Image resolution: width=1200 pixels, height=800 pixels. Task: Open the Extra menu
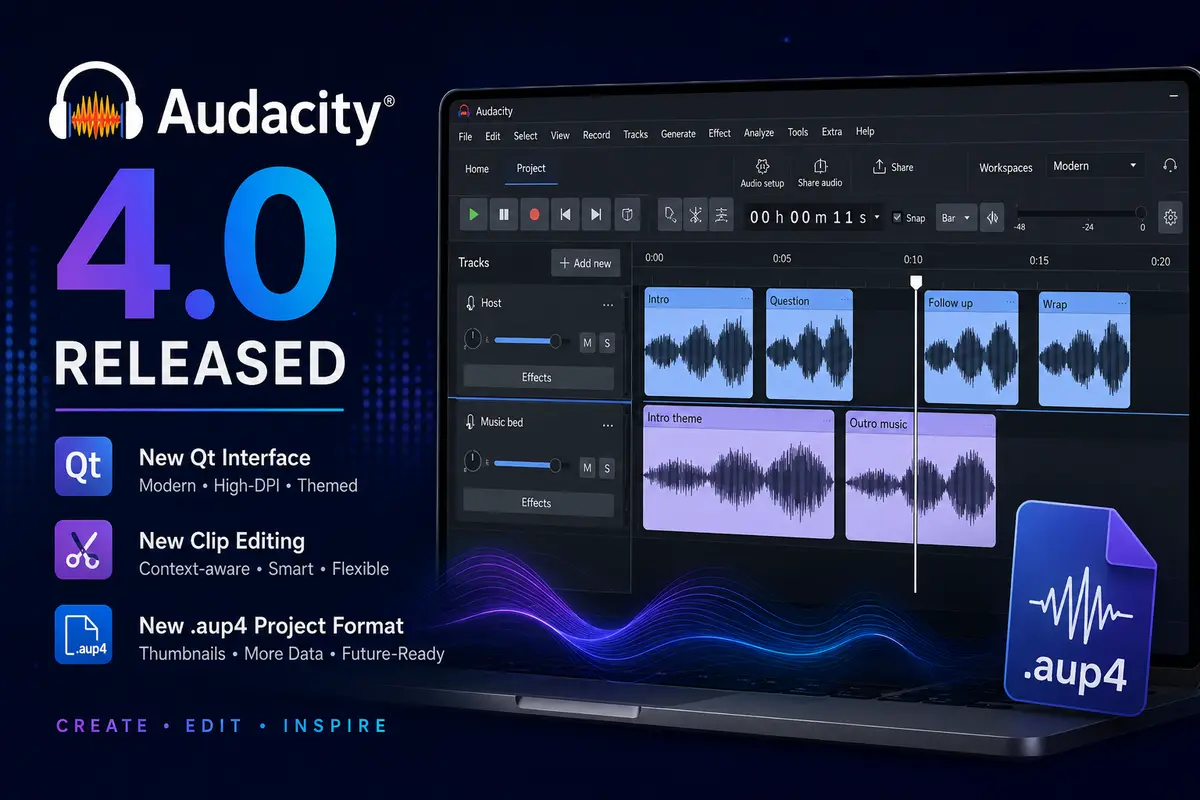[832, 132]
